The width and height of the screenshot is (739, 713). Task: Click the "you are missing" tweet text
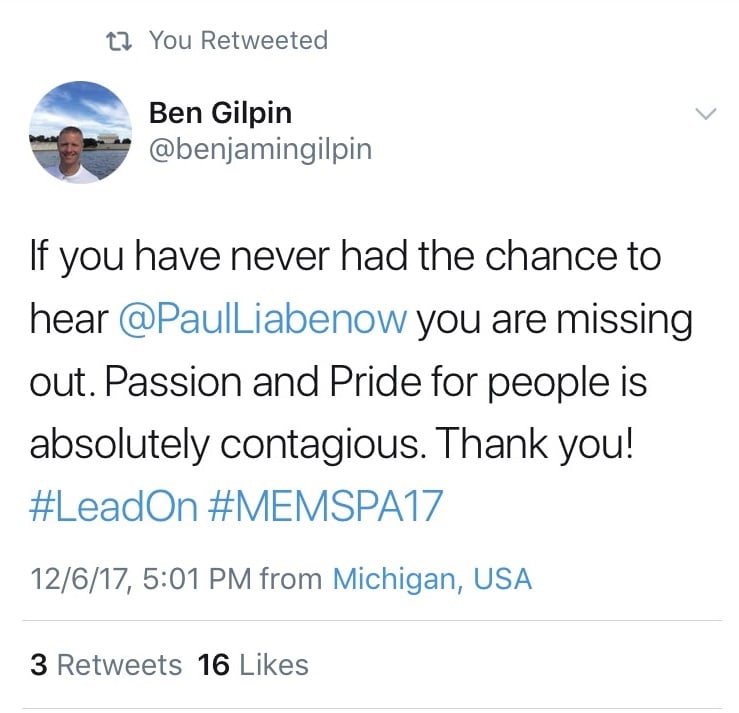(x=554, y=321)
